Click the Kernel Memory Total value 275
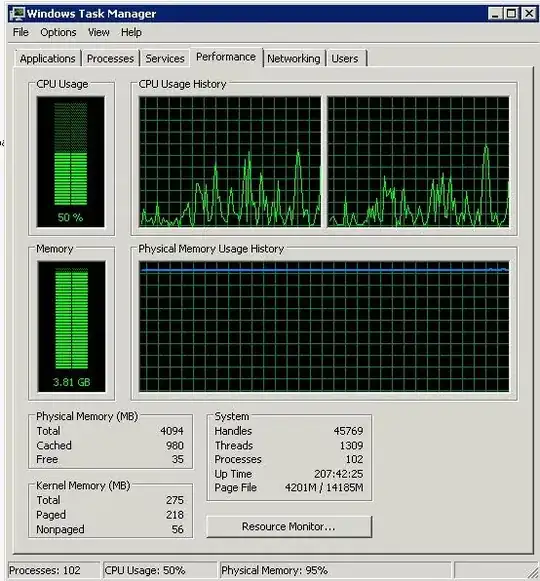Screen dimensions: 540x581 pyautogui.click(x=175, y=500)
